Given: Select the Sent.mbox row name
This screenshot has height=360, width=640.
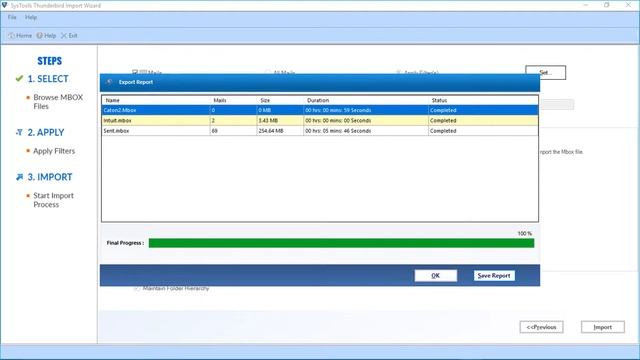Looking at the screenshot, I should coord(116,131).
